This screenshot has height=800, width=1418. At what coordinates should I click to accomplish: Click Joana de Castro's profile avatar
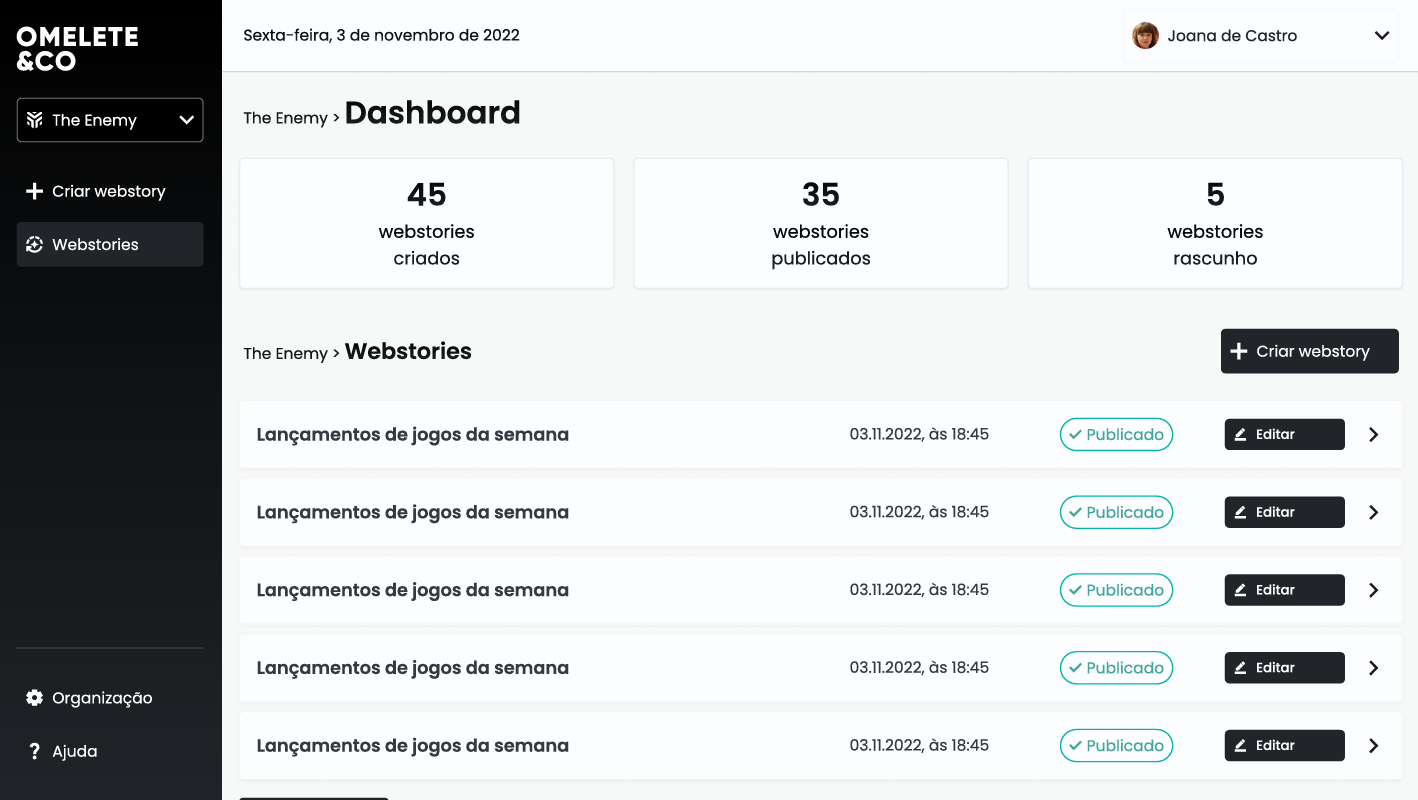(x=1144, y=35)
